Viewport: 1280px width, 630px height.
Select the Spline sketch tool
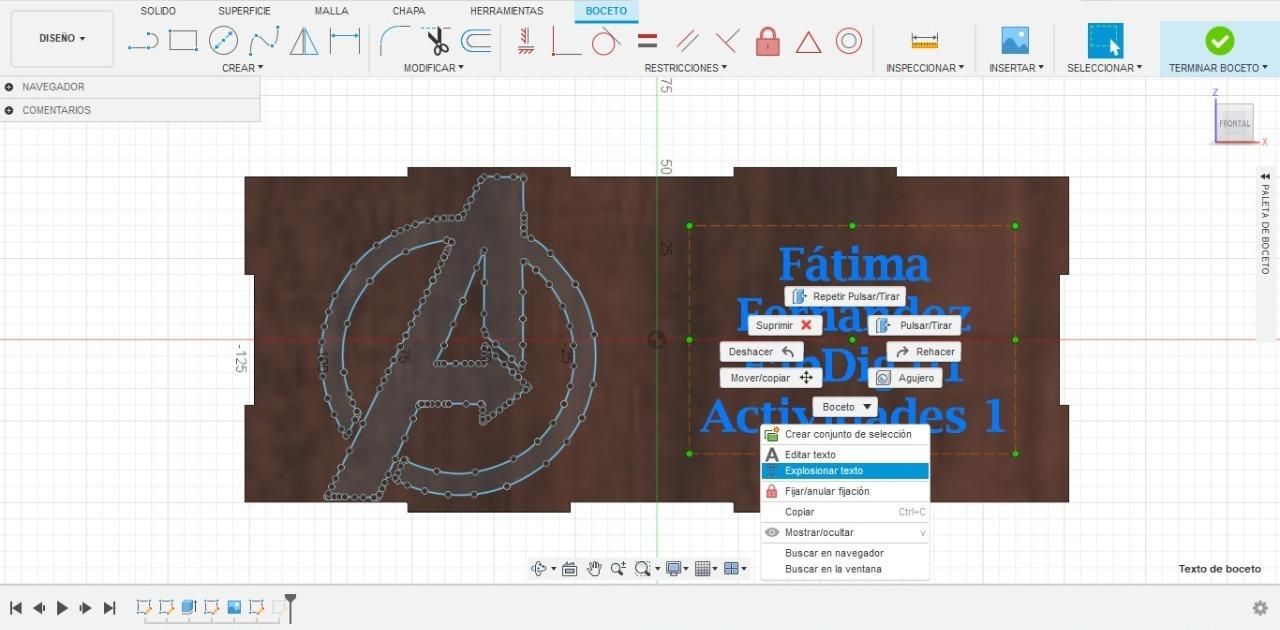[x=264, y=41]
